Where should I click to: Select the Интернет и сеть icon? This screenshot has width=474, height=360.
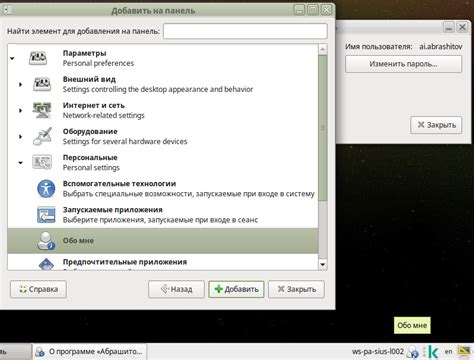pos(42,110)
